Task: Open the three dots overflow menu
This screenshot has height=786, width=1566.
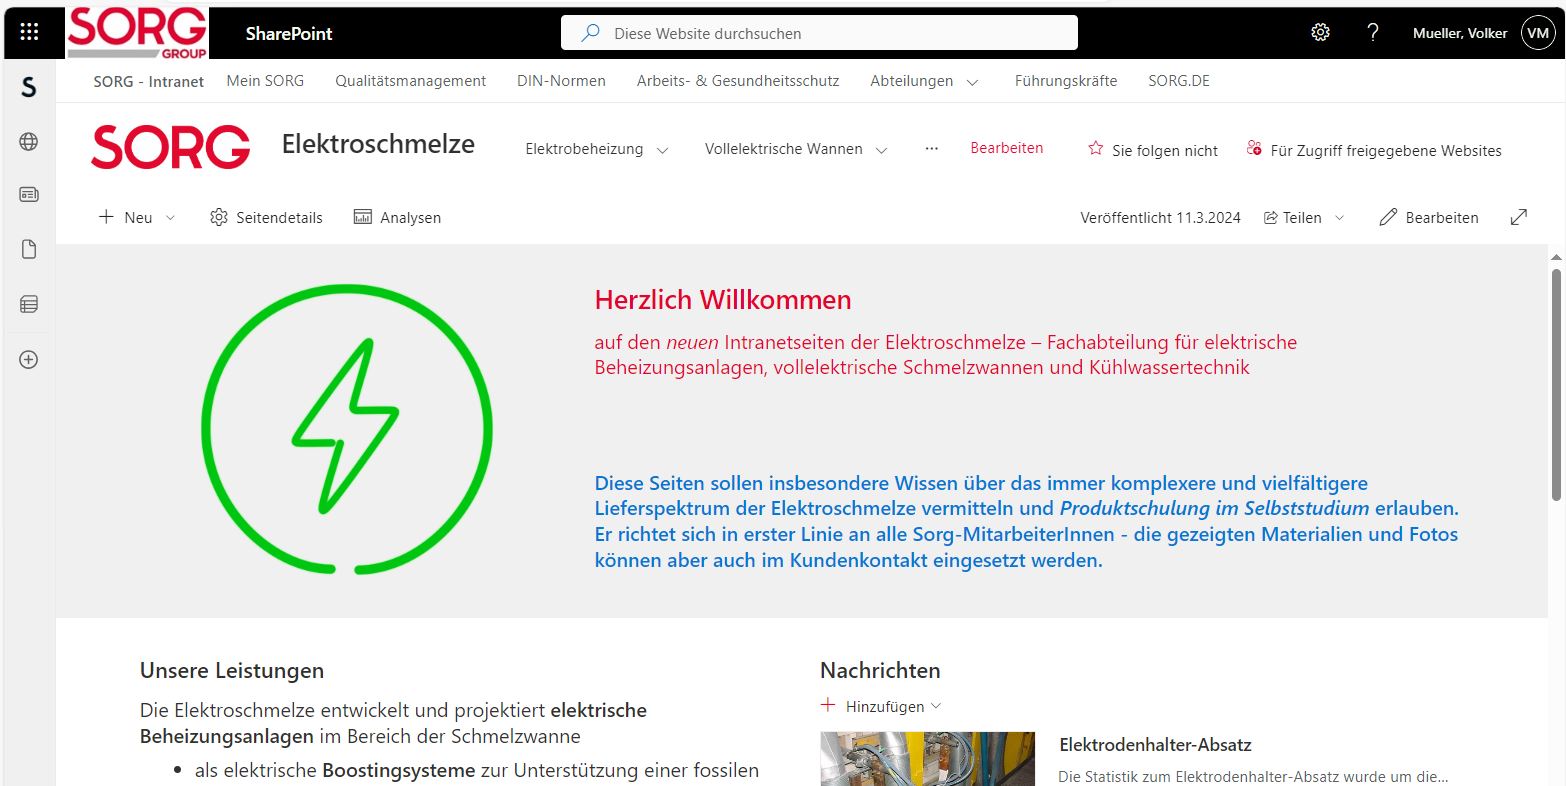Action: tap(932, 148)
